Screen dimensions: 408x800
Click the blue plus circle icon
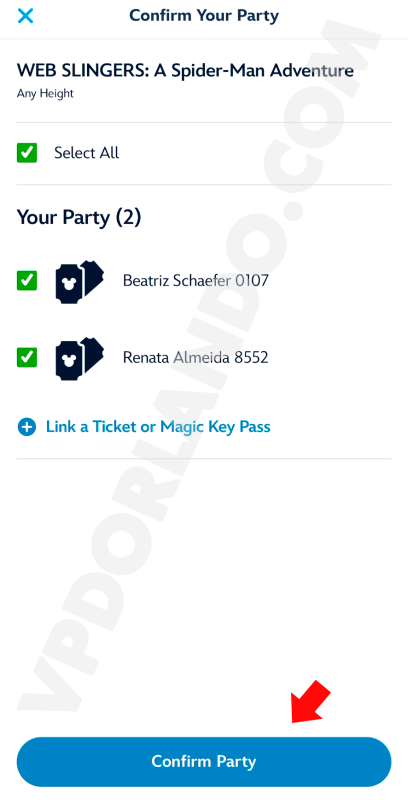tap(27, 427)
